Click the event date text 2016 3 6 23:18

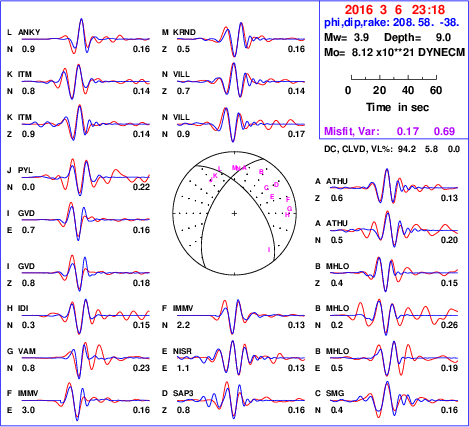(395, 10)
